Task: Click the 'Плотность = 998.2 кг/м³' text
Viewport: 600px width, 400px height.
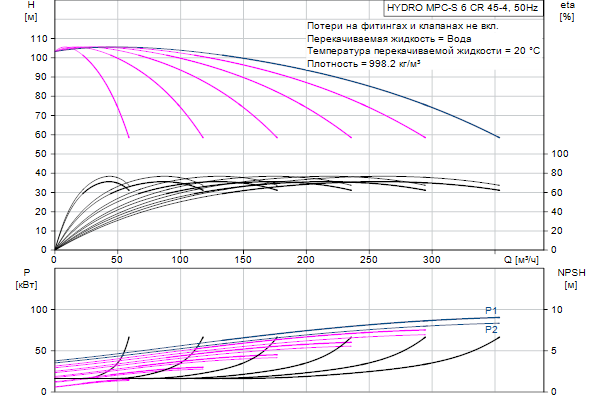Action: pyautogui.click(x=365, y=63)
